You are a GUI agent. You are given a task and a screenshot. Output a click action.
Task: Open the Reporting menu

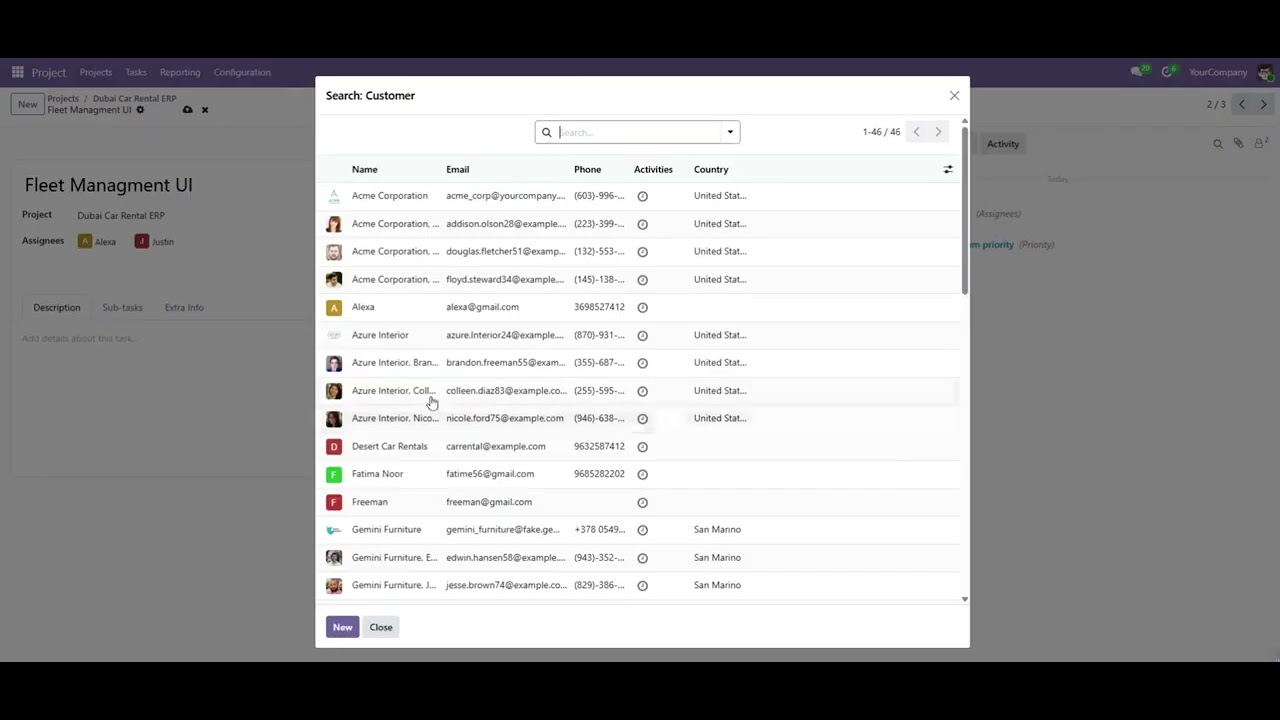(x=180, y=72)
